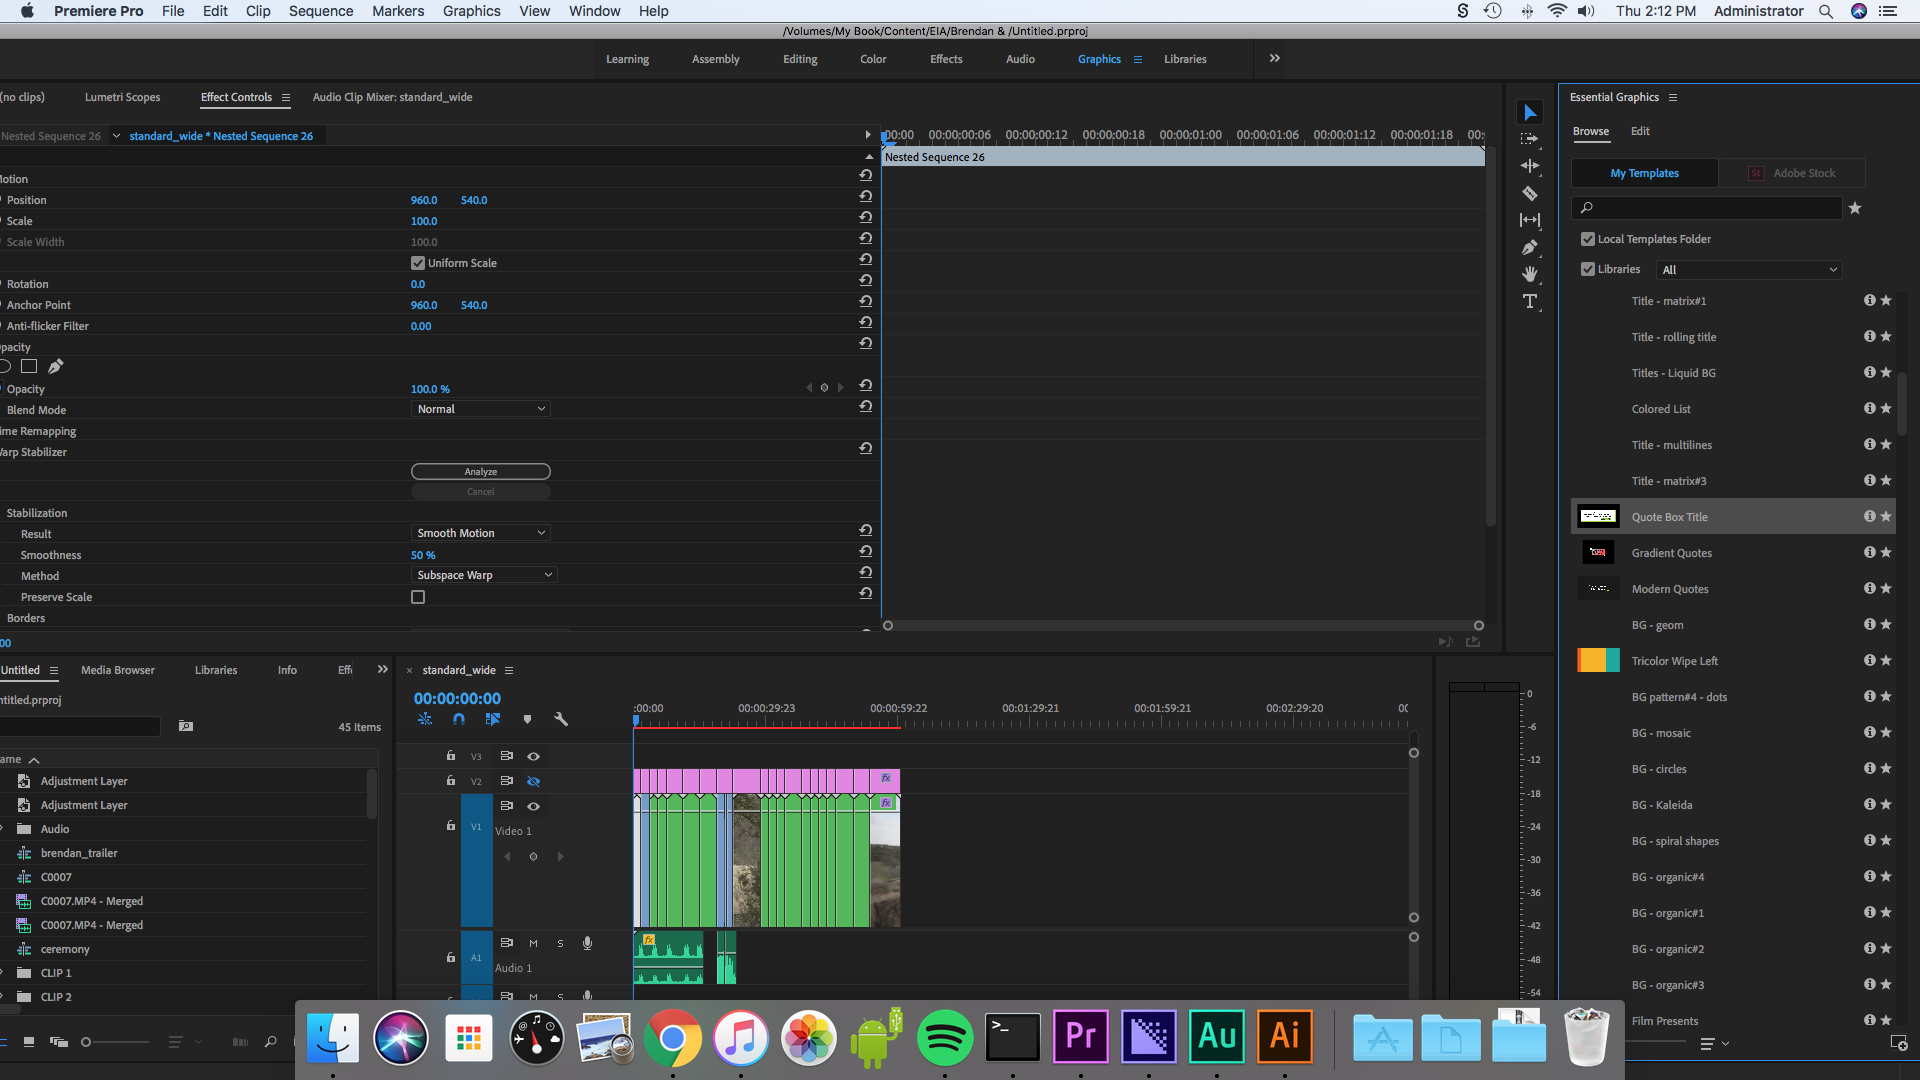
Task: Mute the Audio 1 track
Action: (533, 942)
